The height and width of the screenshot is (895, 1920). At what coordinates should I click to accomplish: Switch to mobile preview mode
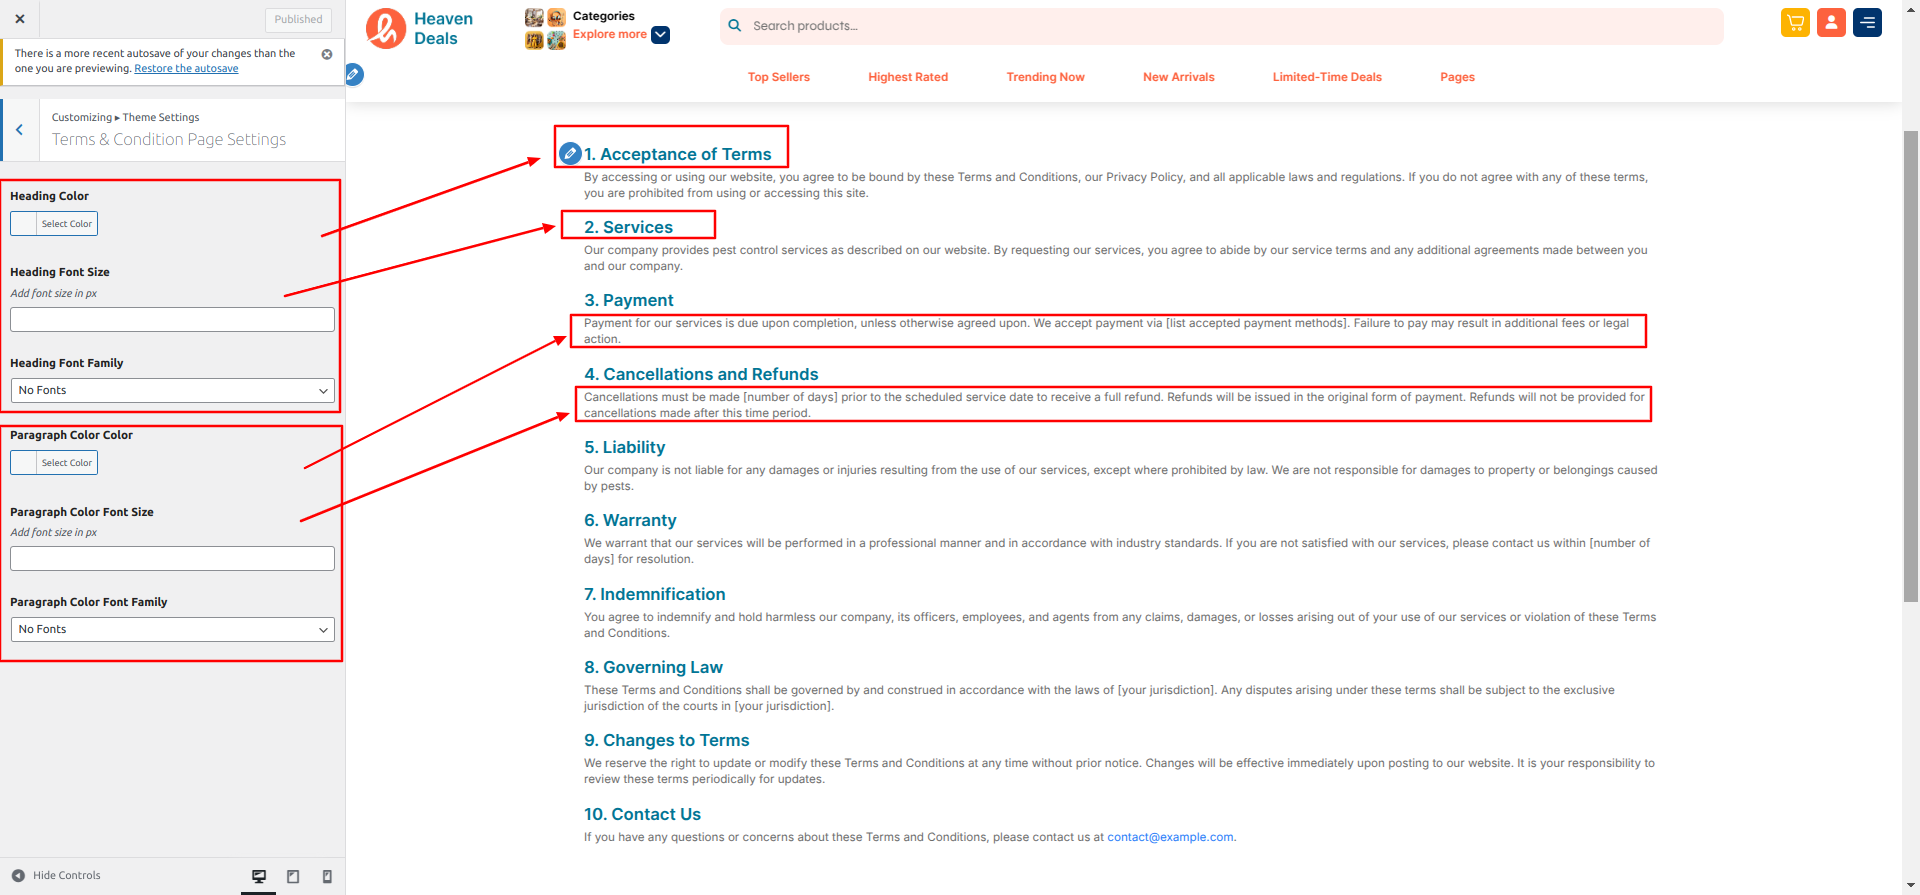click(327, 876)
